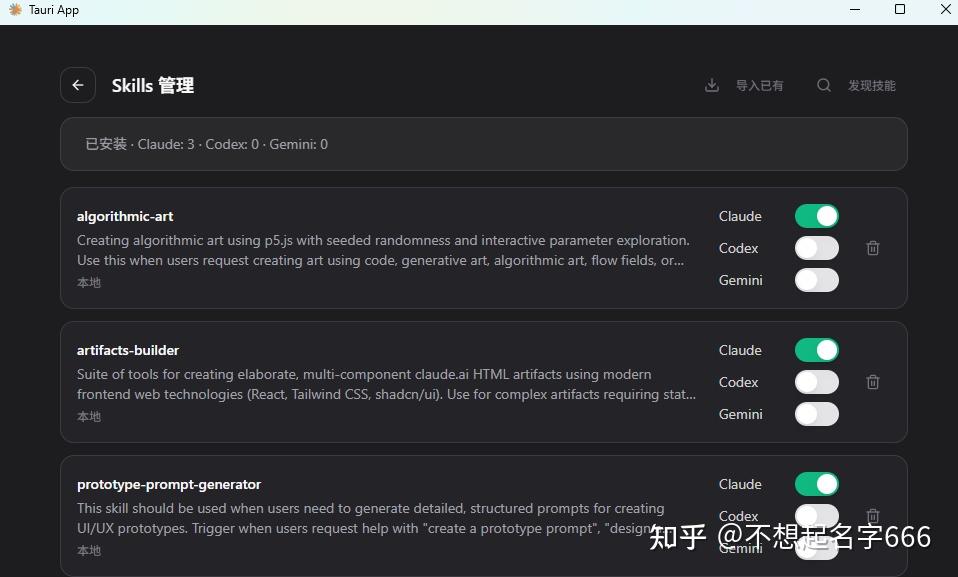Switch on Gemini for artifacts-builder
The width and height of the screenshot is (958, 577).
[x=817, y=414]
